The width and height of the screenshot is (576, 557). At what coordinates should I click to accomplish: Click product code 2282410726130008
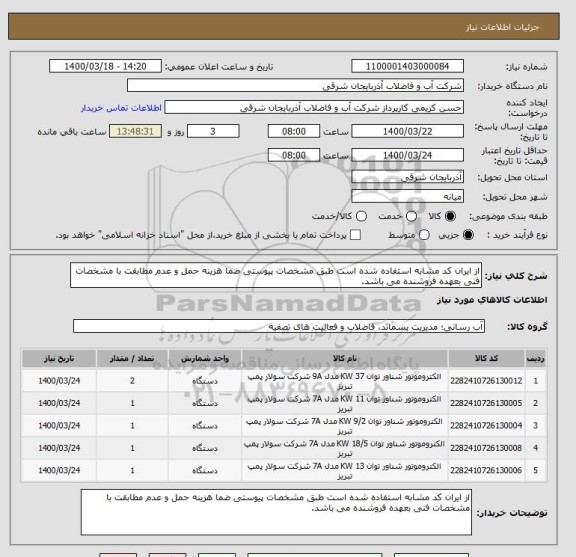(486, 448)
